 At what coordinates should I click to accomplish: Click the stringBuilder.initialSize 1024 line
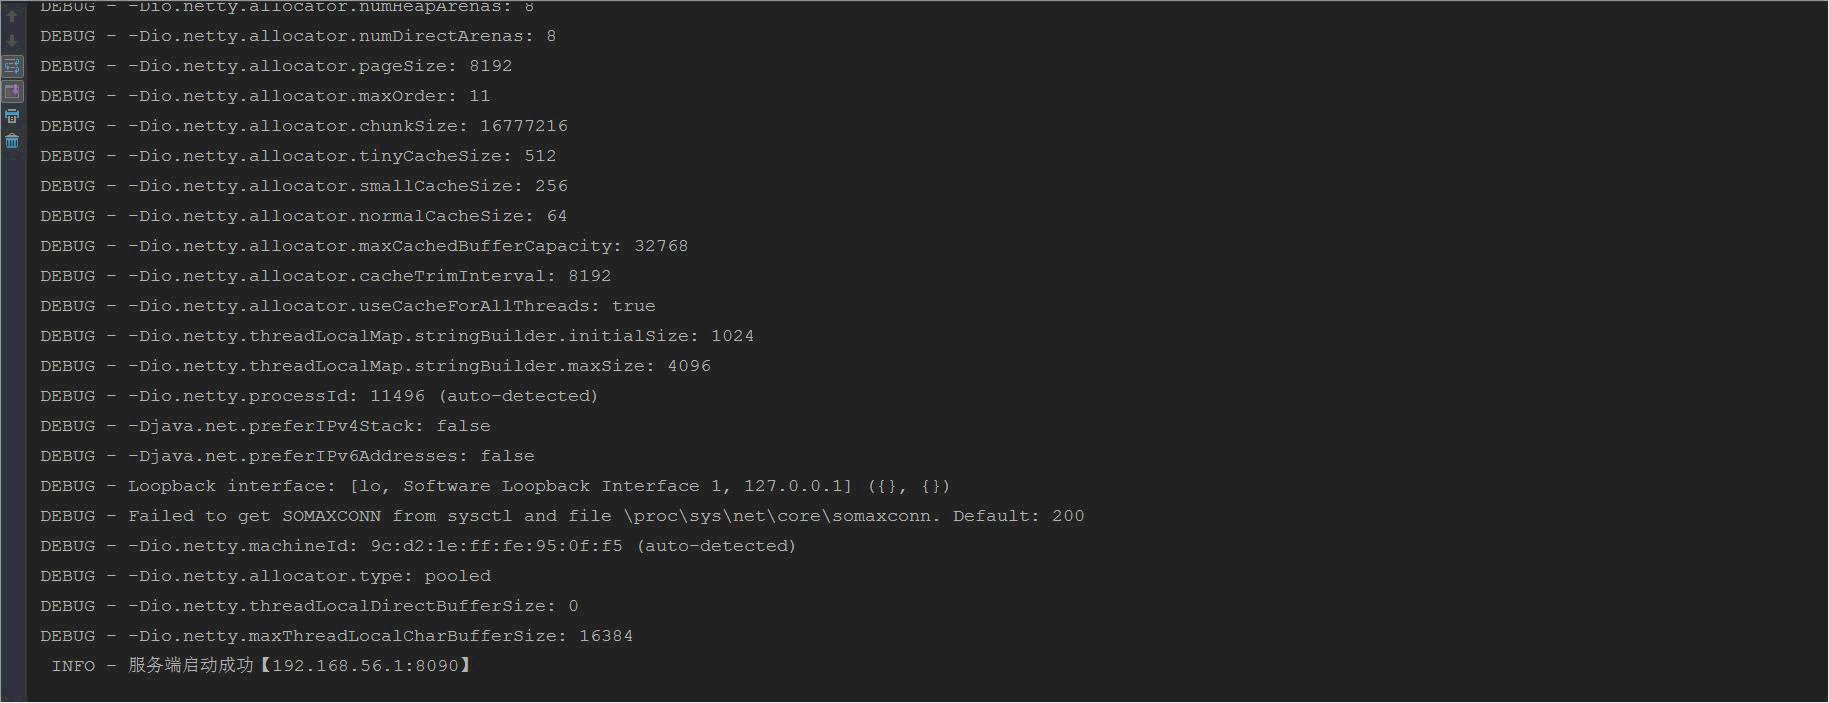(397, 336)
